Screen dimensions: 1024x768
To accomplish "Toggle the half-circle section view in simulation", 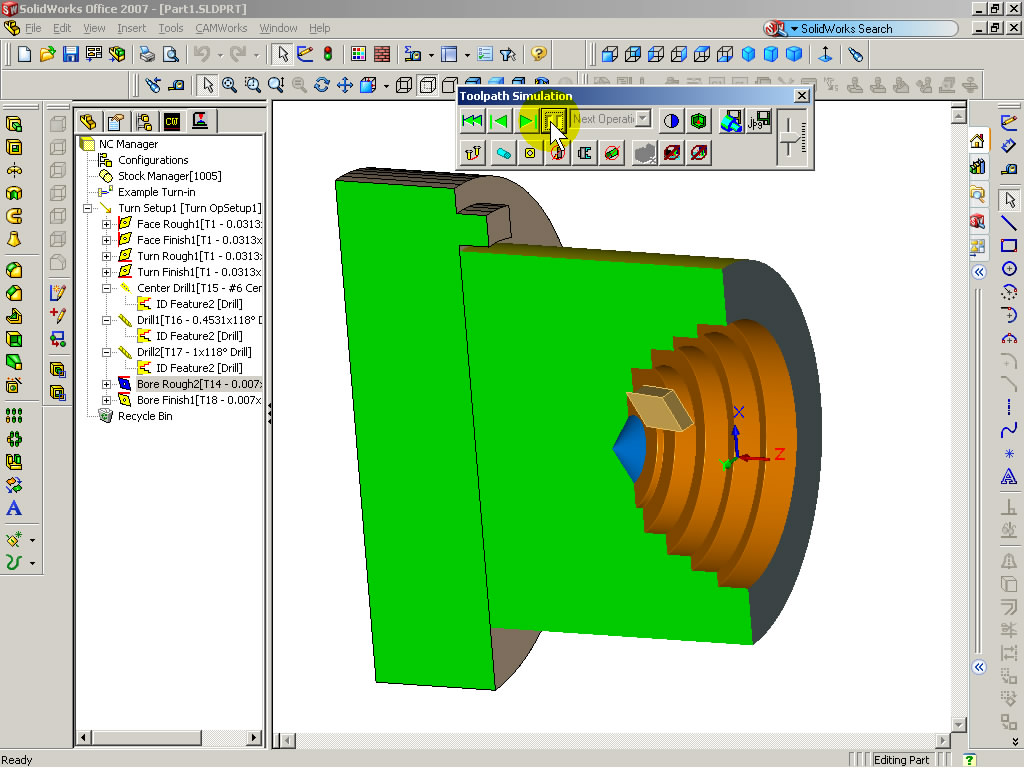I will point(671,121).
